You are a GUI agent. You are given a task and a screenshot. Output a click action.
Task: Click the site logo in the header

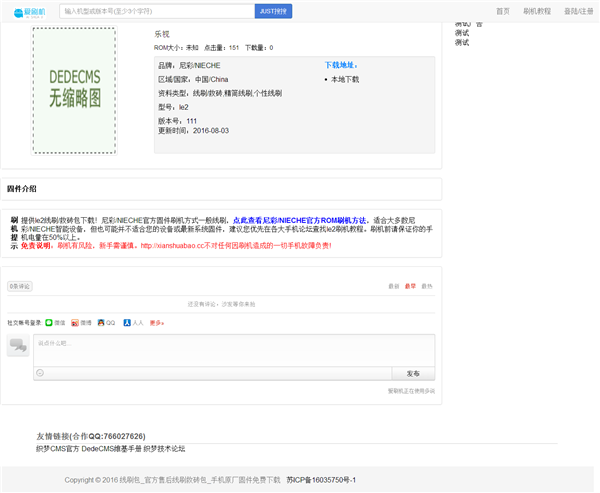point(29,12)
